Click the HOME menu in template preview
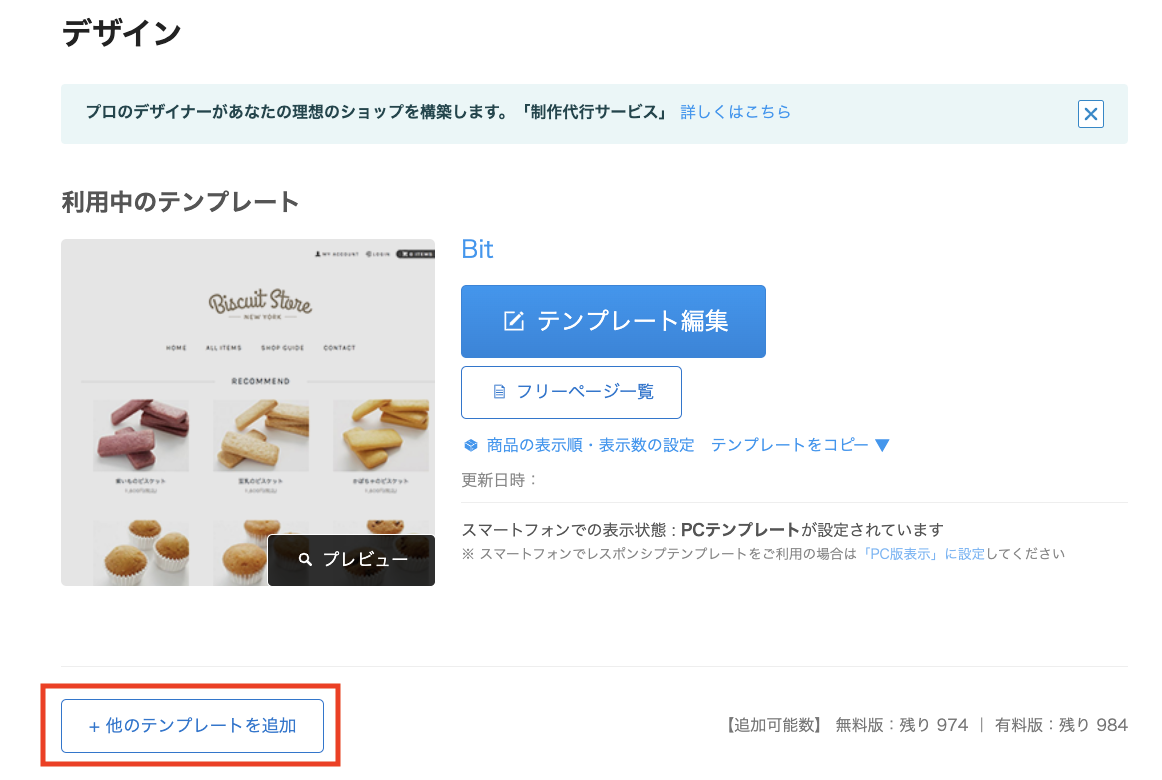The width and height of the screenshot is (1162, 780). [176, 347]
